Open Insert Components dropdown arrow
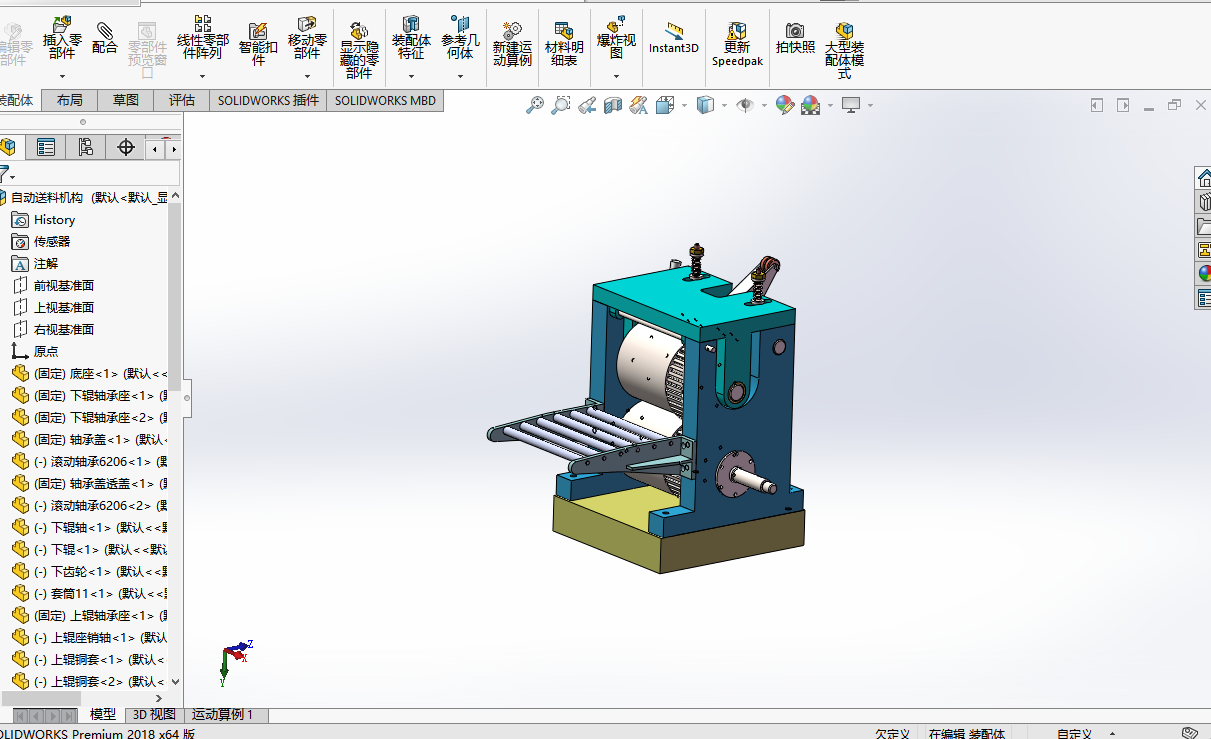This screenshot has width=1211, height=739. tap(62, 76)
